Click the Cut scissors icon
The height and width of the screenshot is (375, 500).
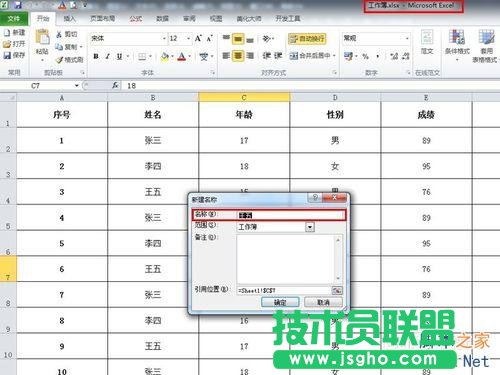(x=59, y=34)
